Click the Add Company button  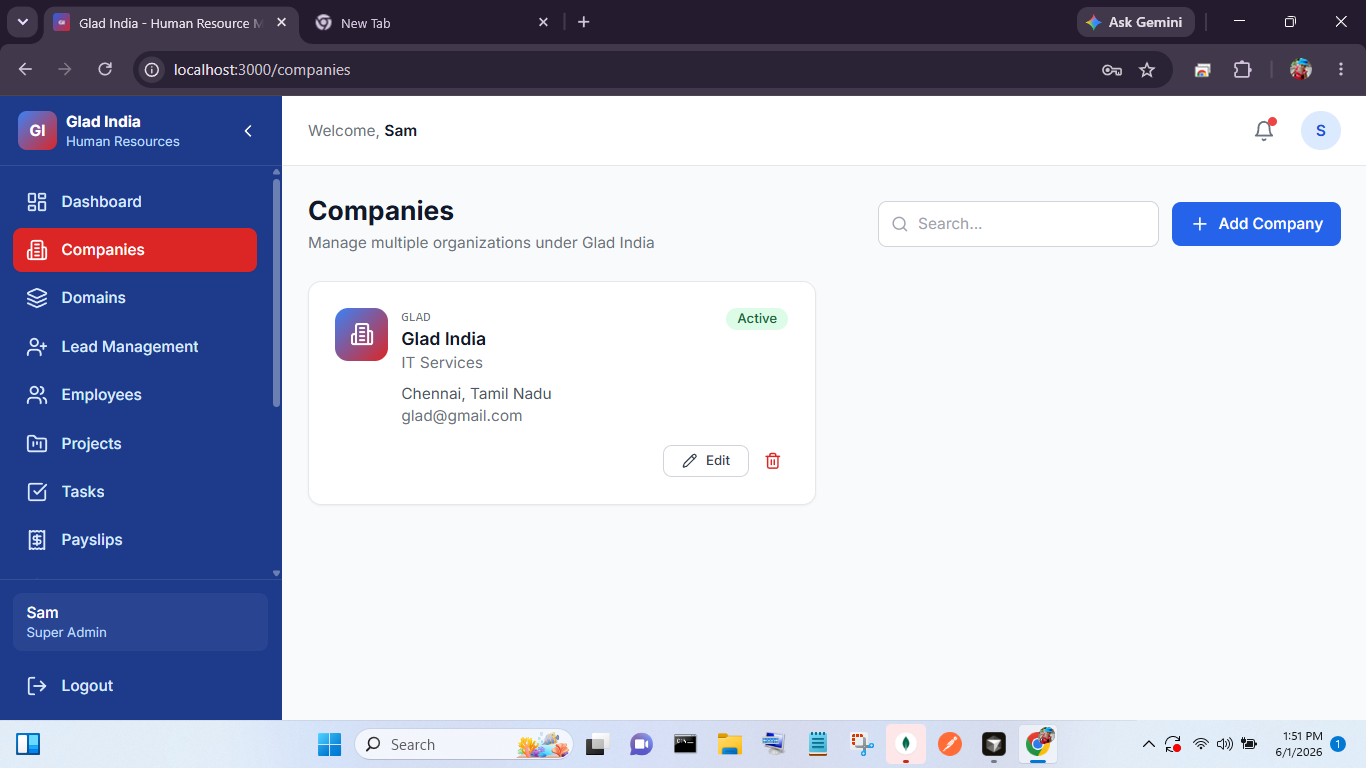(x=1256, y=224)
